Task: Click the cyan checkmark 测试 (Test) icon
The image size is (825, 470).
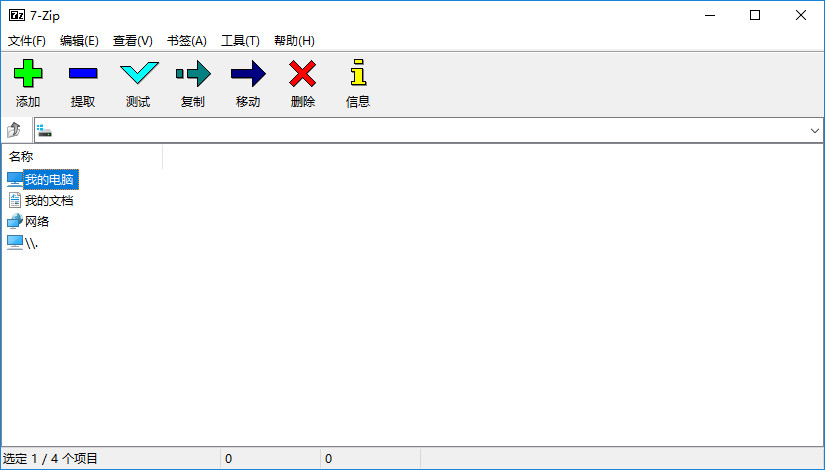Action: (x=139, y=73)
